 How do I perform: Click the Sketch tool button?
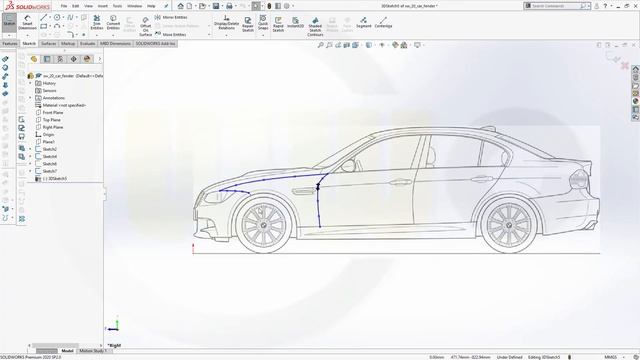coord(9,22)
